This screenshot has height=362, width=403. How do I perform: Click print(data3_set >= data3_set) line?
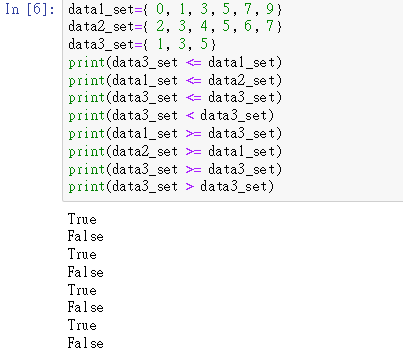(x=175, y=169)
